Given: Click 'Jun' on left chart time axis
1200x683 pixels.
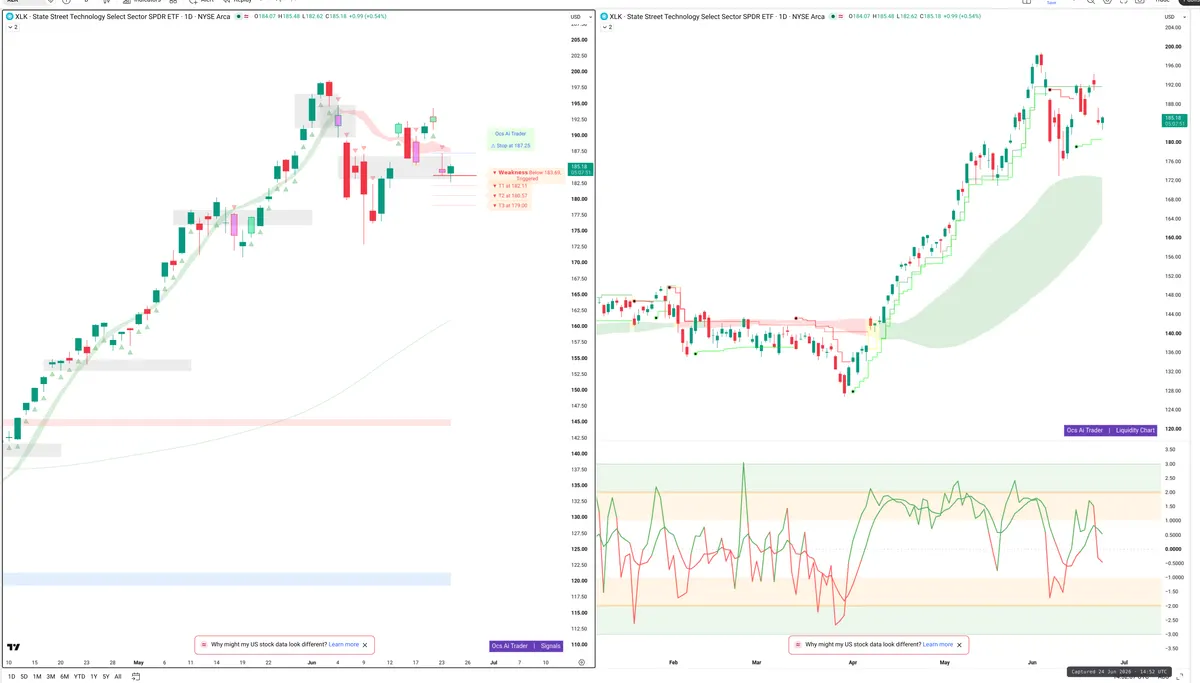Looking at the screenshot, I should [312, 662].
